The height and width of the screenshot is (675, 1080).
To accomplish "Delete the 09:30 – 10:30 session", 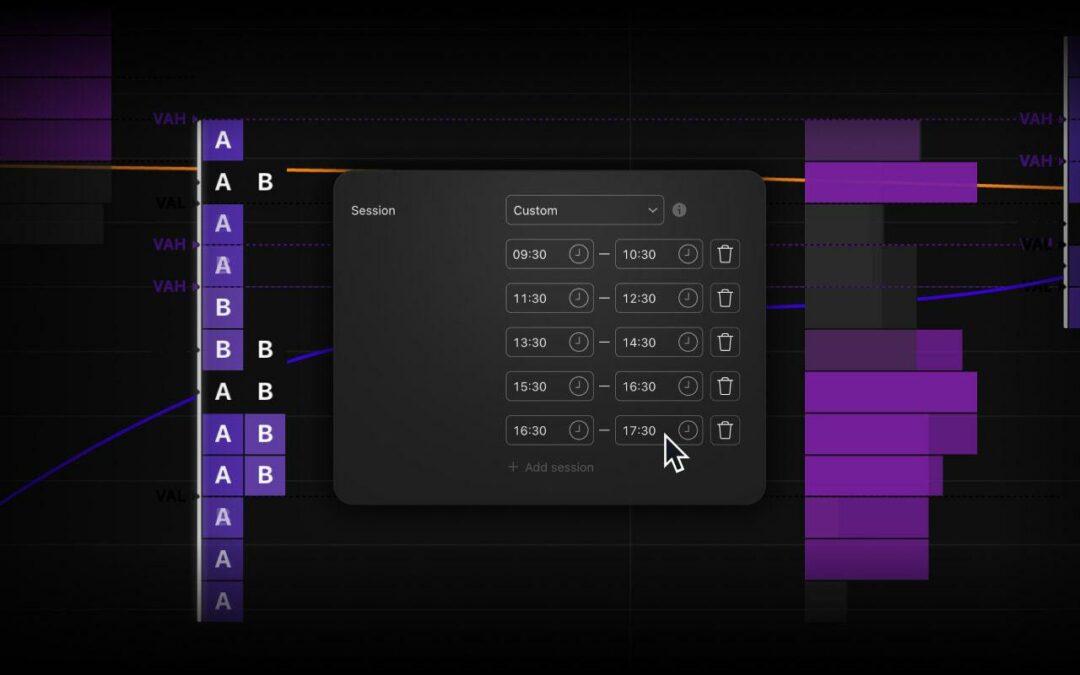I will (x=725, y=254).
